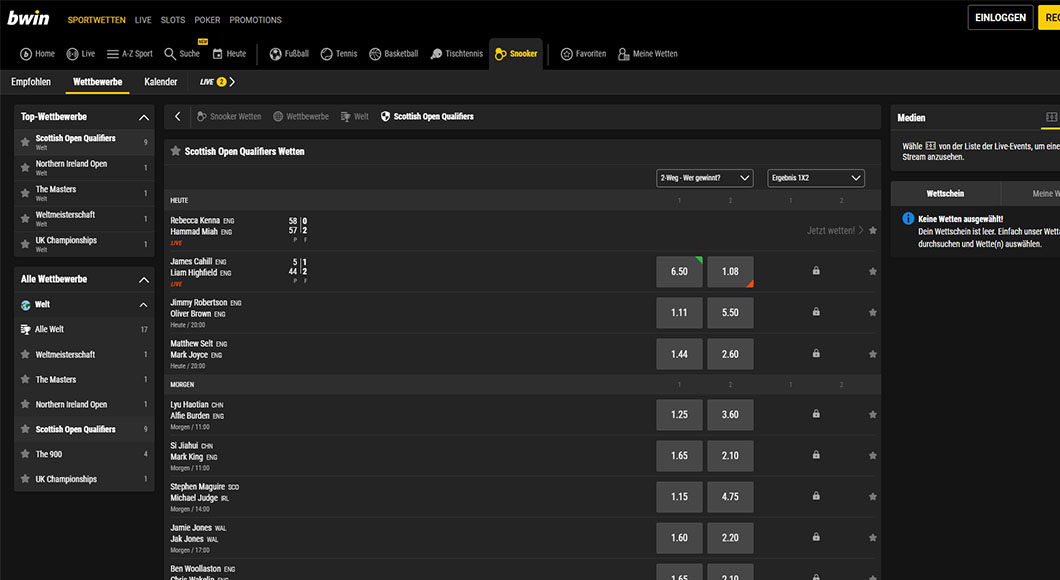Bet on James Cahill at 6.50
The image size is (1060, 580).
679,272
